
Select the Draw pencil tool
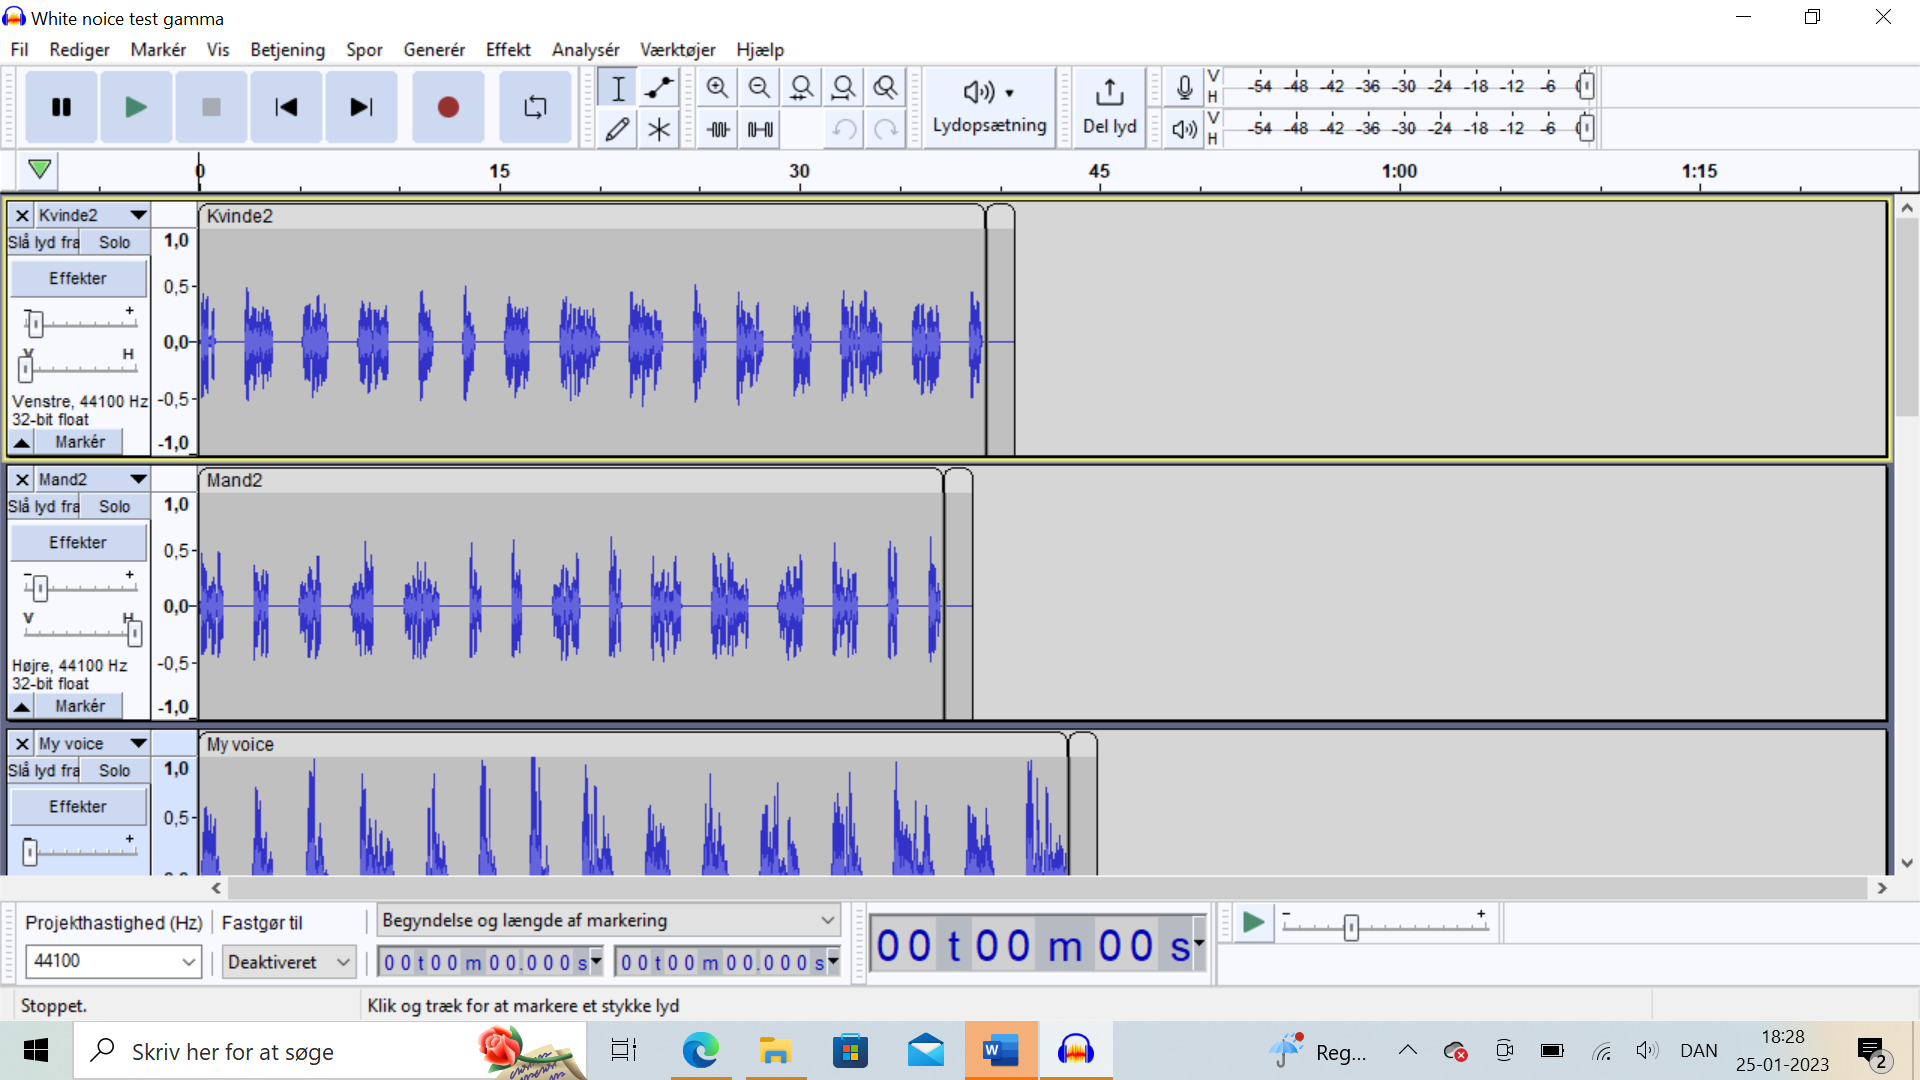[618, 129]
